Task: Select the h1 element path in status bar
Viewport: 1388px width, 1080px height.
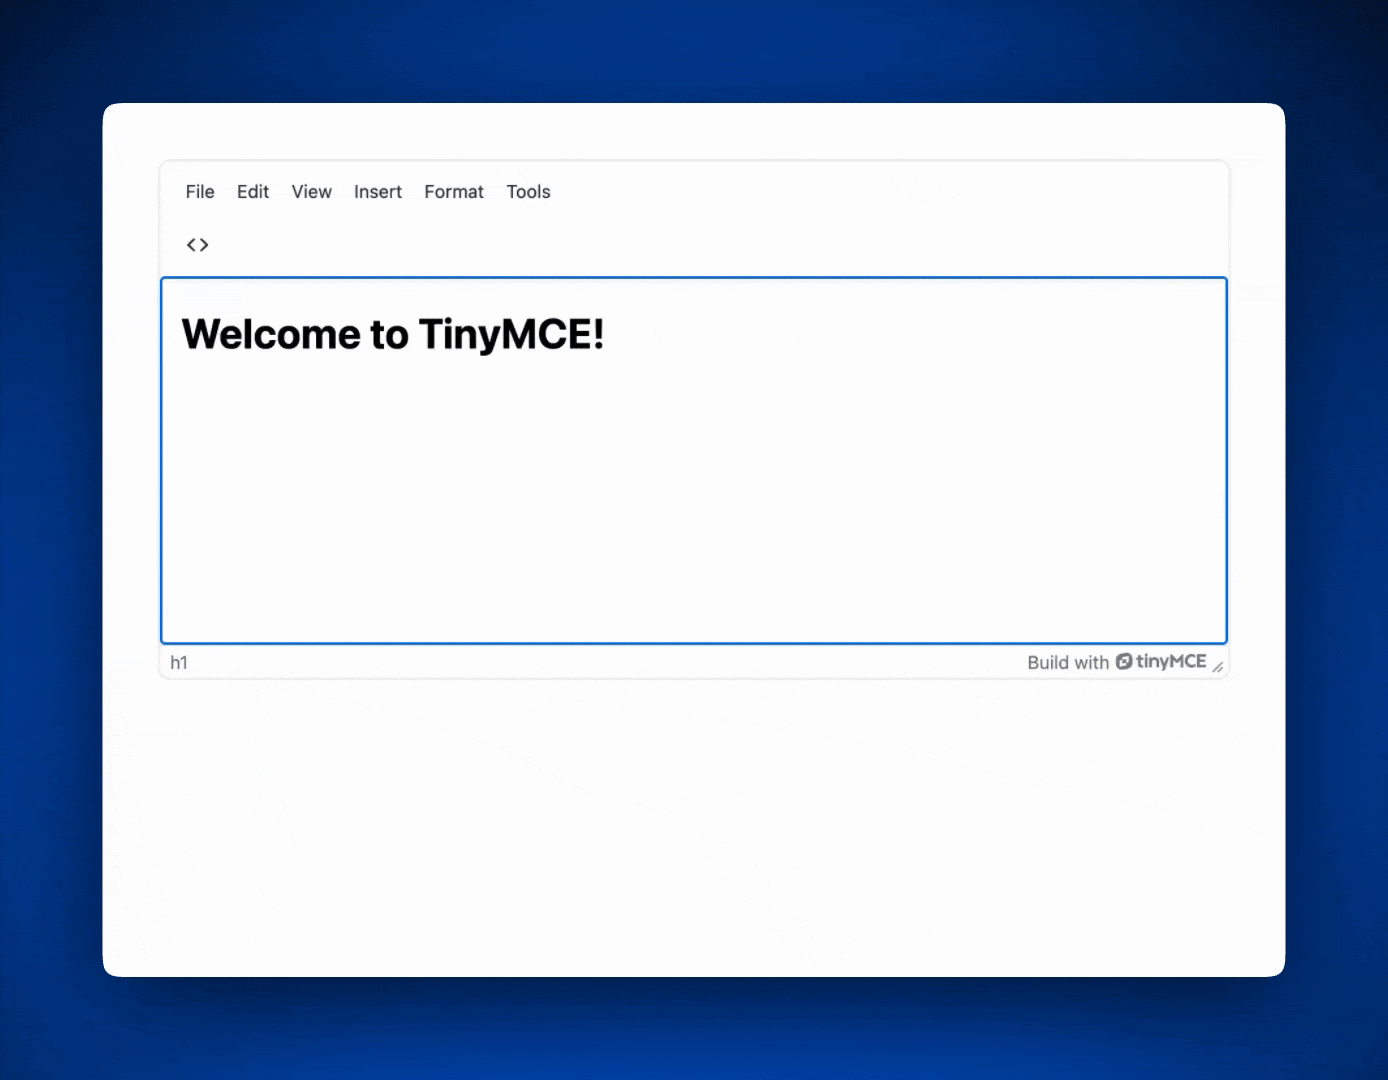Action: coord(179,663)
